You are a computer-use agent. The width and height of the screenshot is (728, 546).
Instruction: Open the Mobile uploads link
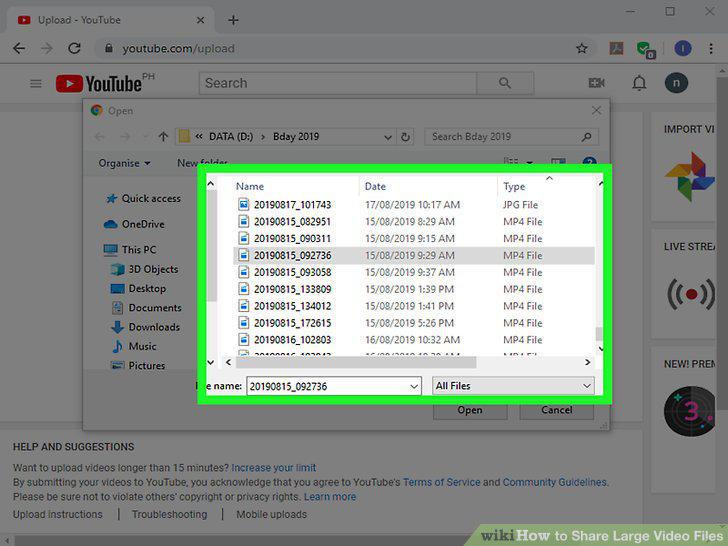click(x=272, y=514)
